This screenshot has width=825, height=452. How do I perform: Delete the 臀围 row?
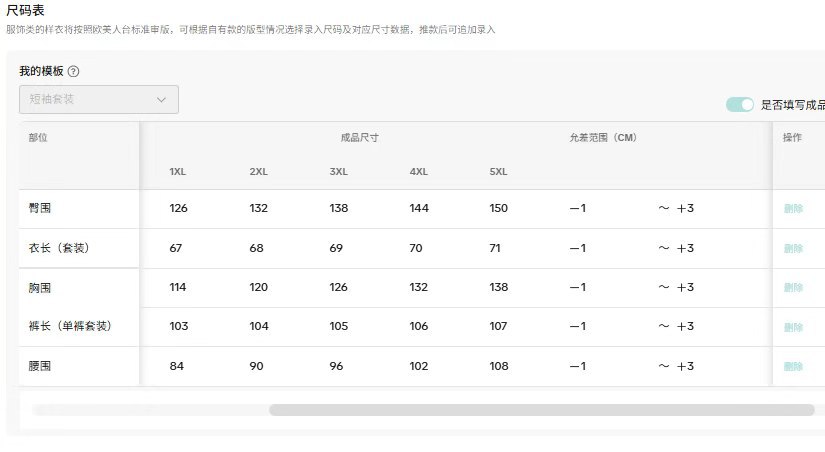coord(793,208)
